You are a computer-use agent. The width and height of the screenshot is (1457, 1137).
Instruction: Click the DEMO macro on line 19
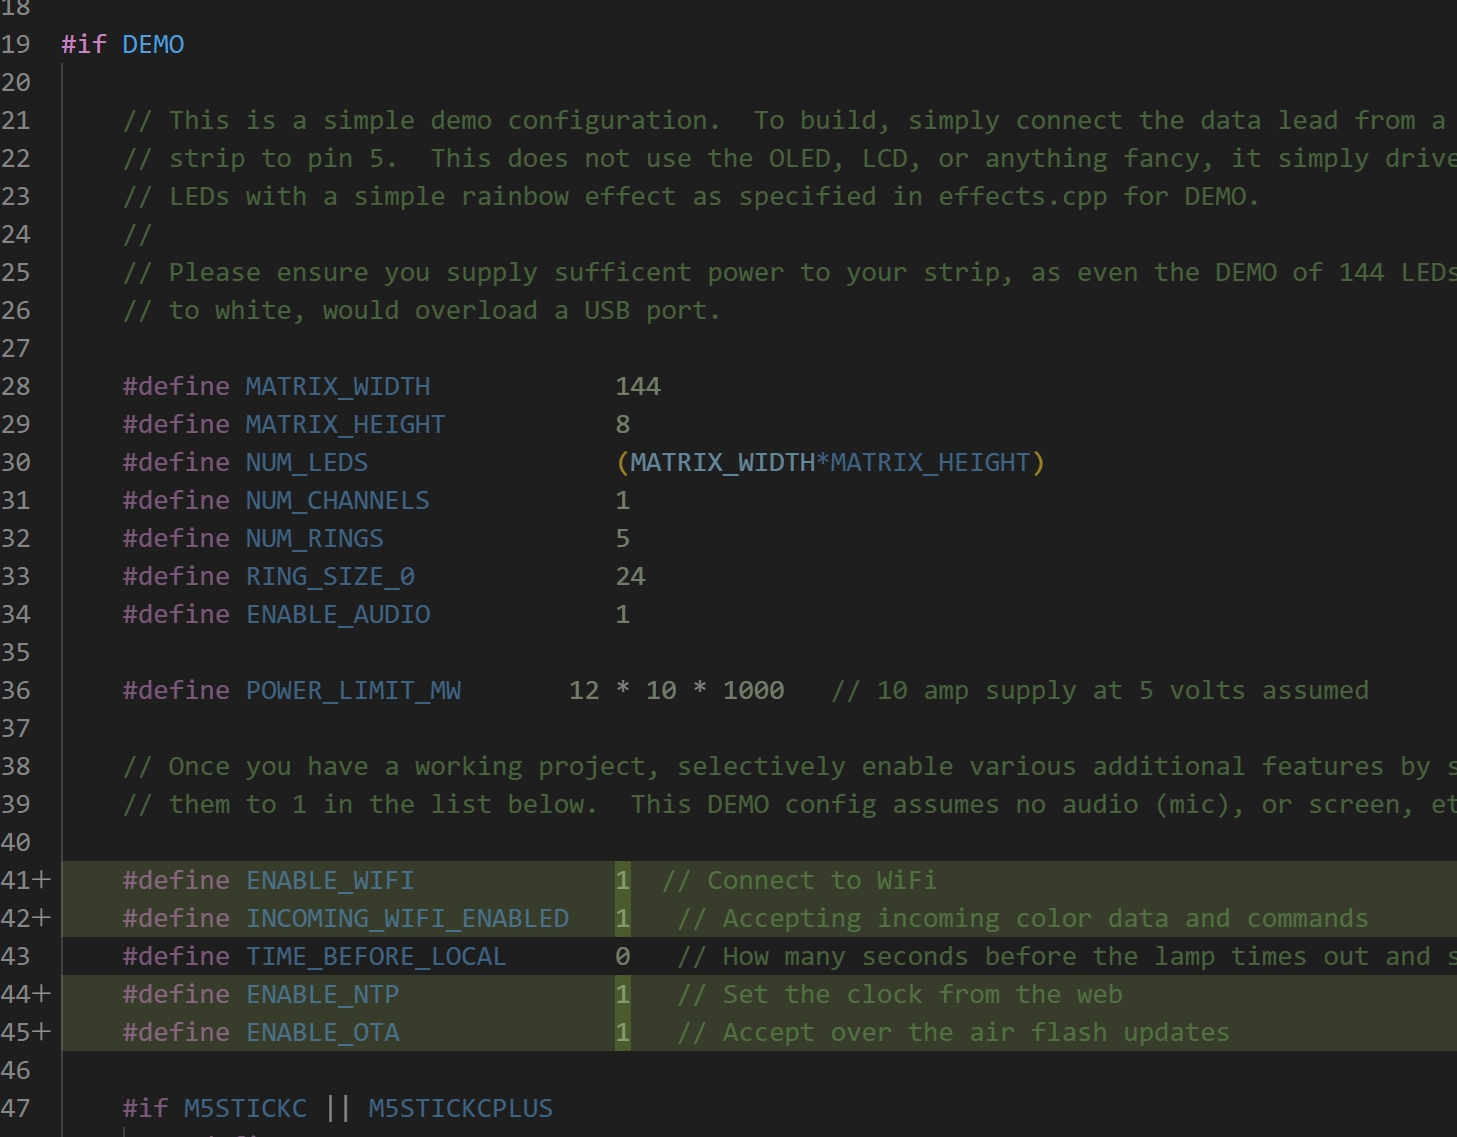[x=153, y=45]
